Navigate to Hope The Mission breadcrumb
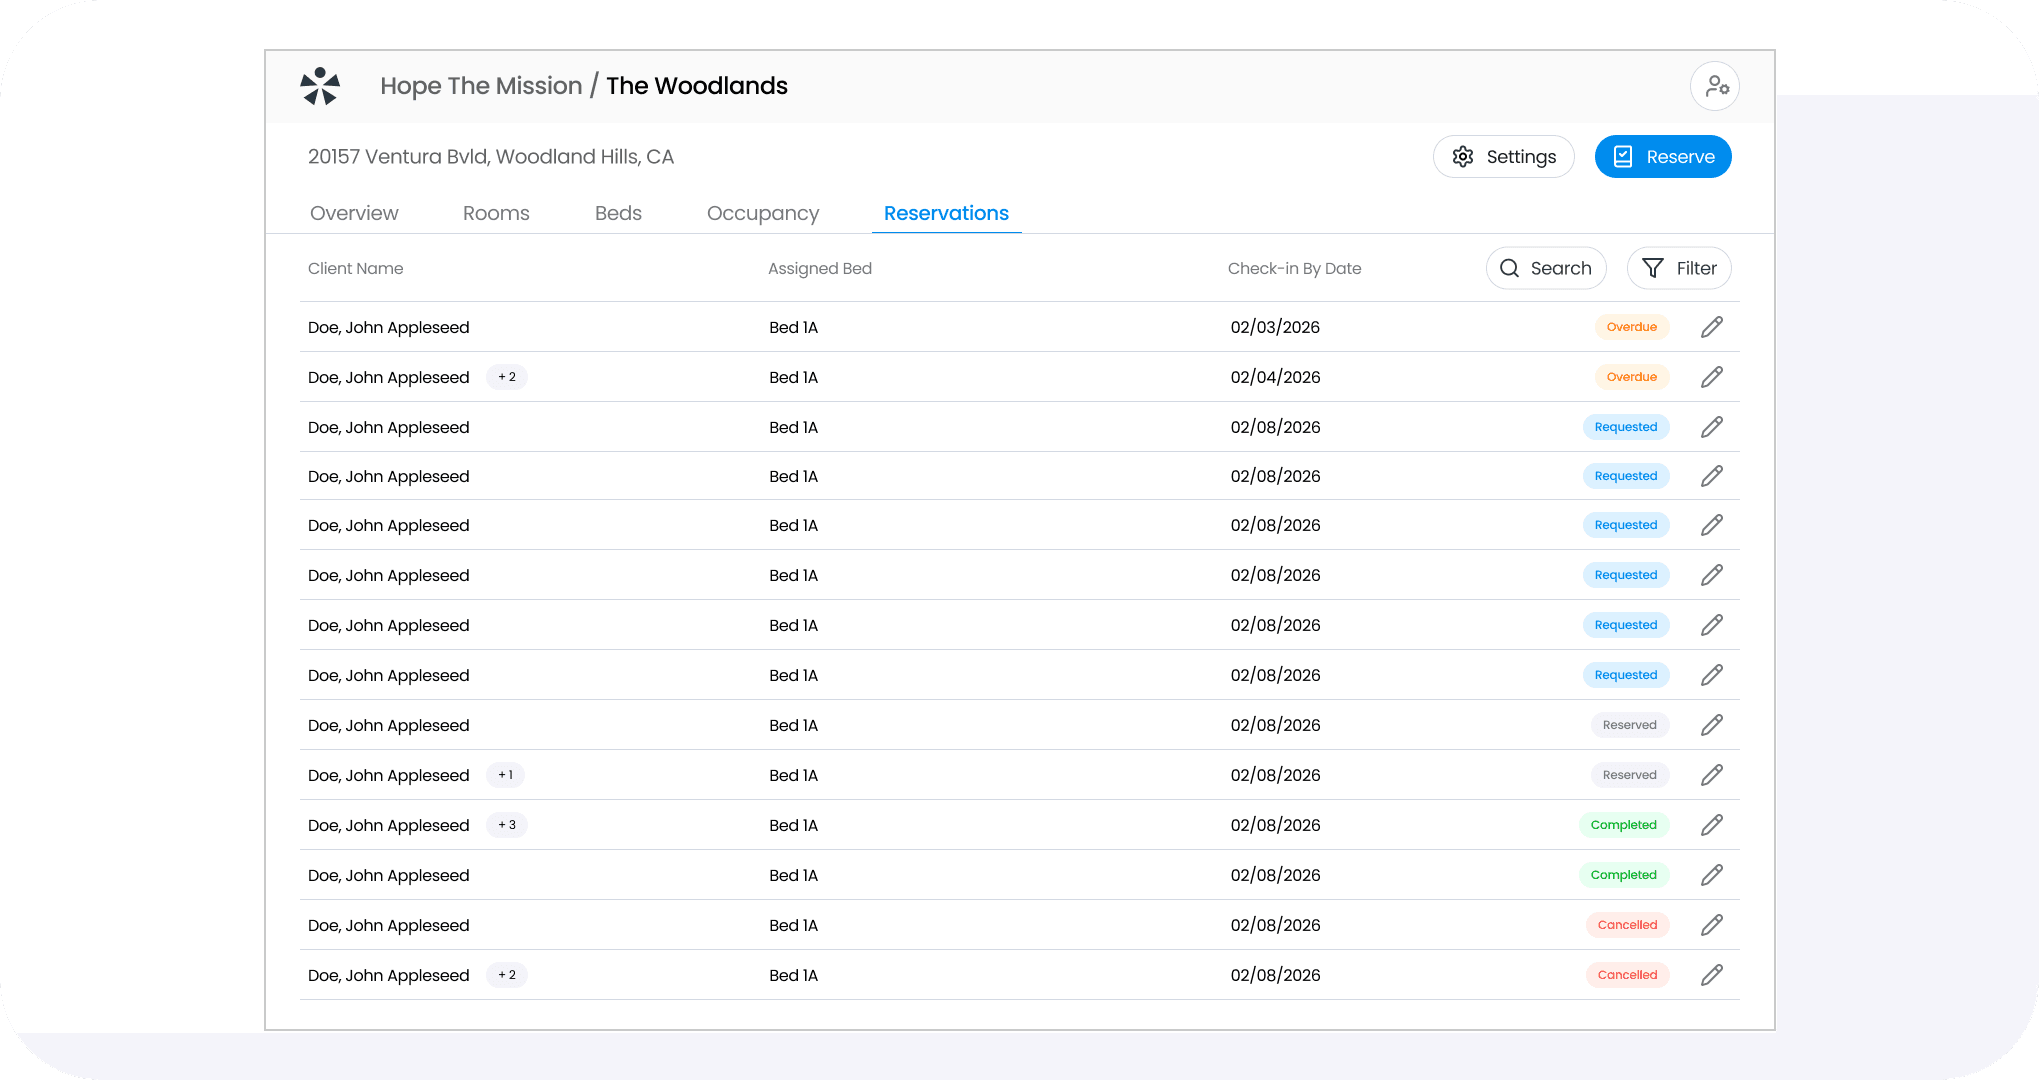This screenshot has height=1080, width=2039. coord(481,86)
